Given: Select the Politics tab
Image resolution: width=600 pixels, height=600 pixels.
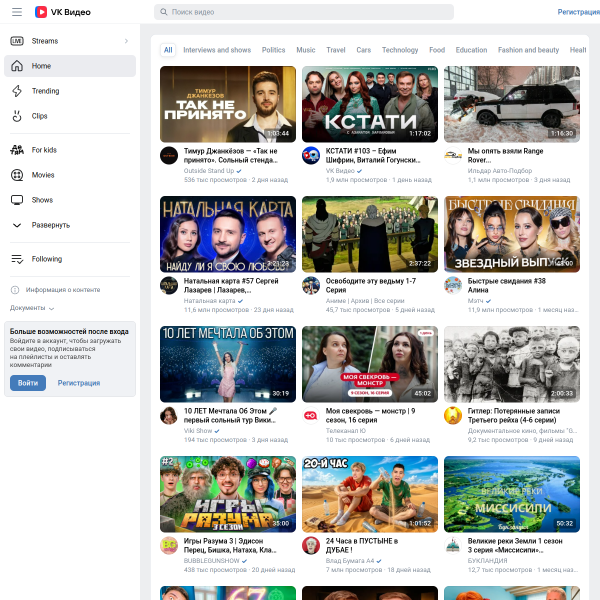Looking at the screenshot, I should click(x=273, y=50).
